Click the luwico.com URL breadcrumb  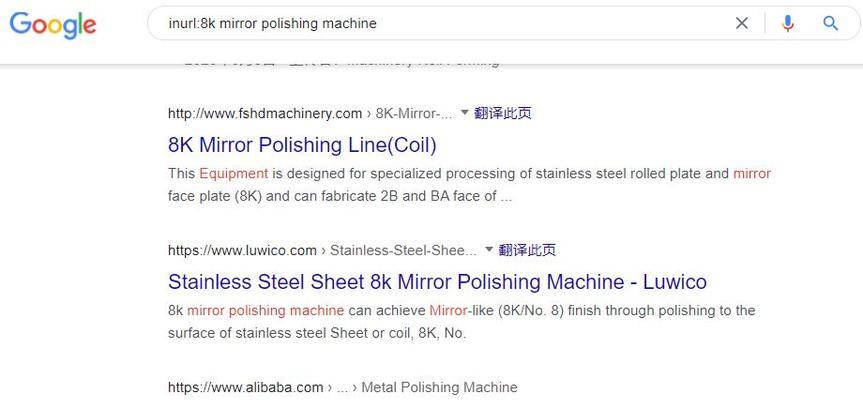[242, 251]
